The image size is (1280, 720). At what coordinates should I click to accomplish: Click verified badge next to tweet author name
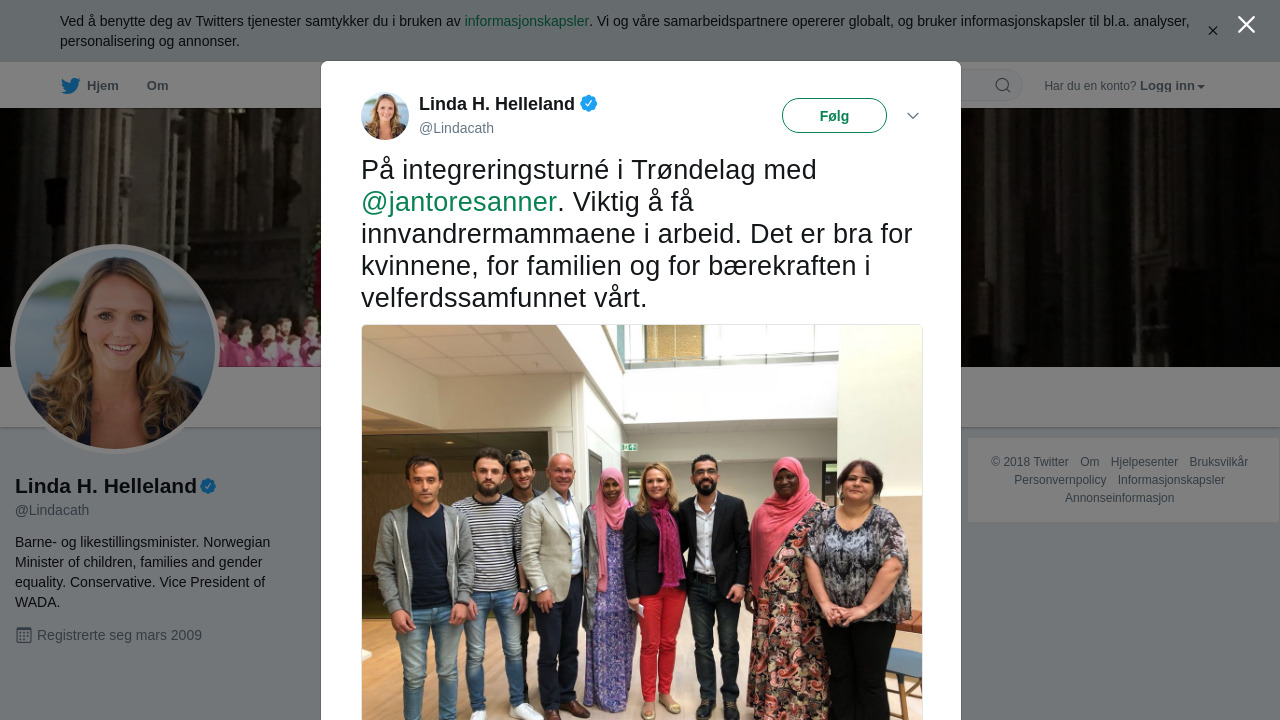(589, 103)
